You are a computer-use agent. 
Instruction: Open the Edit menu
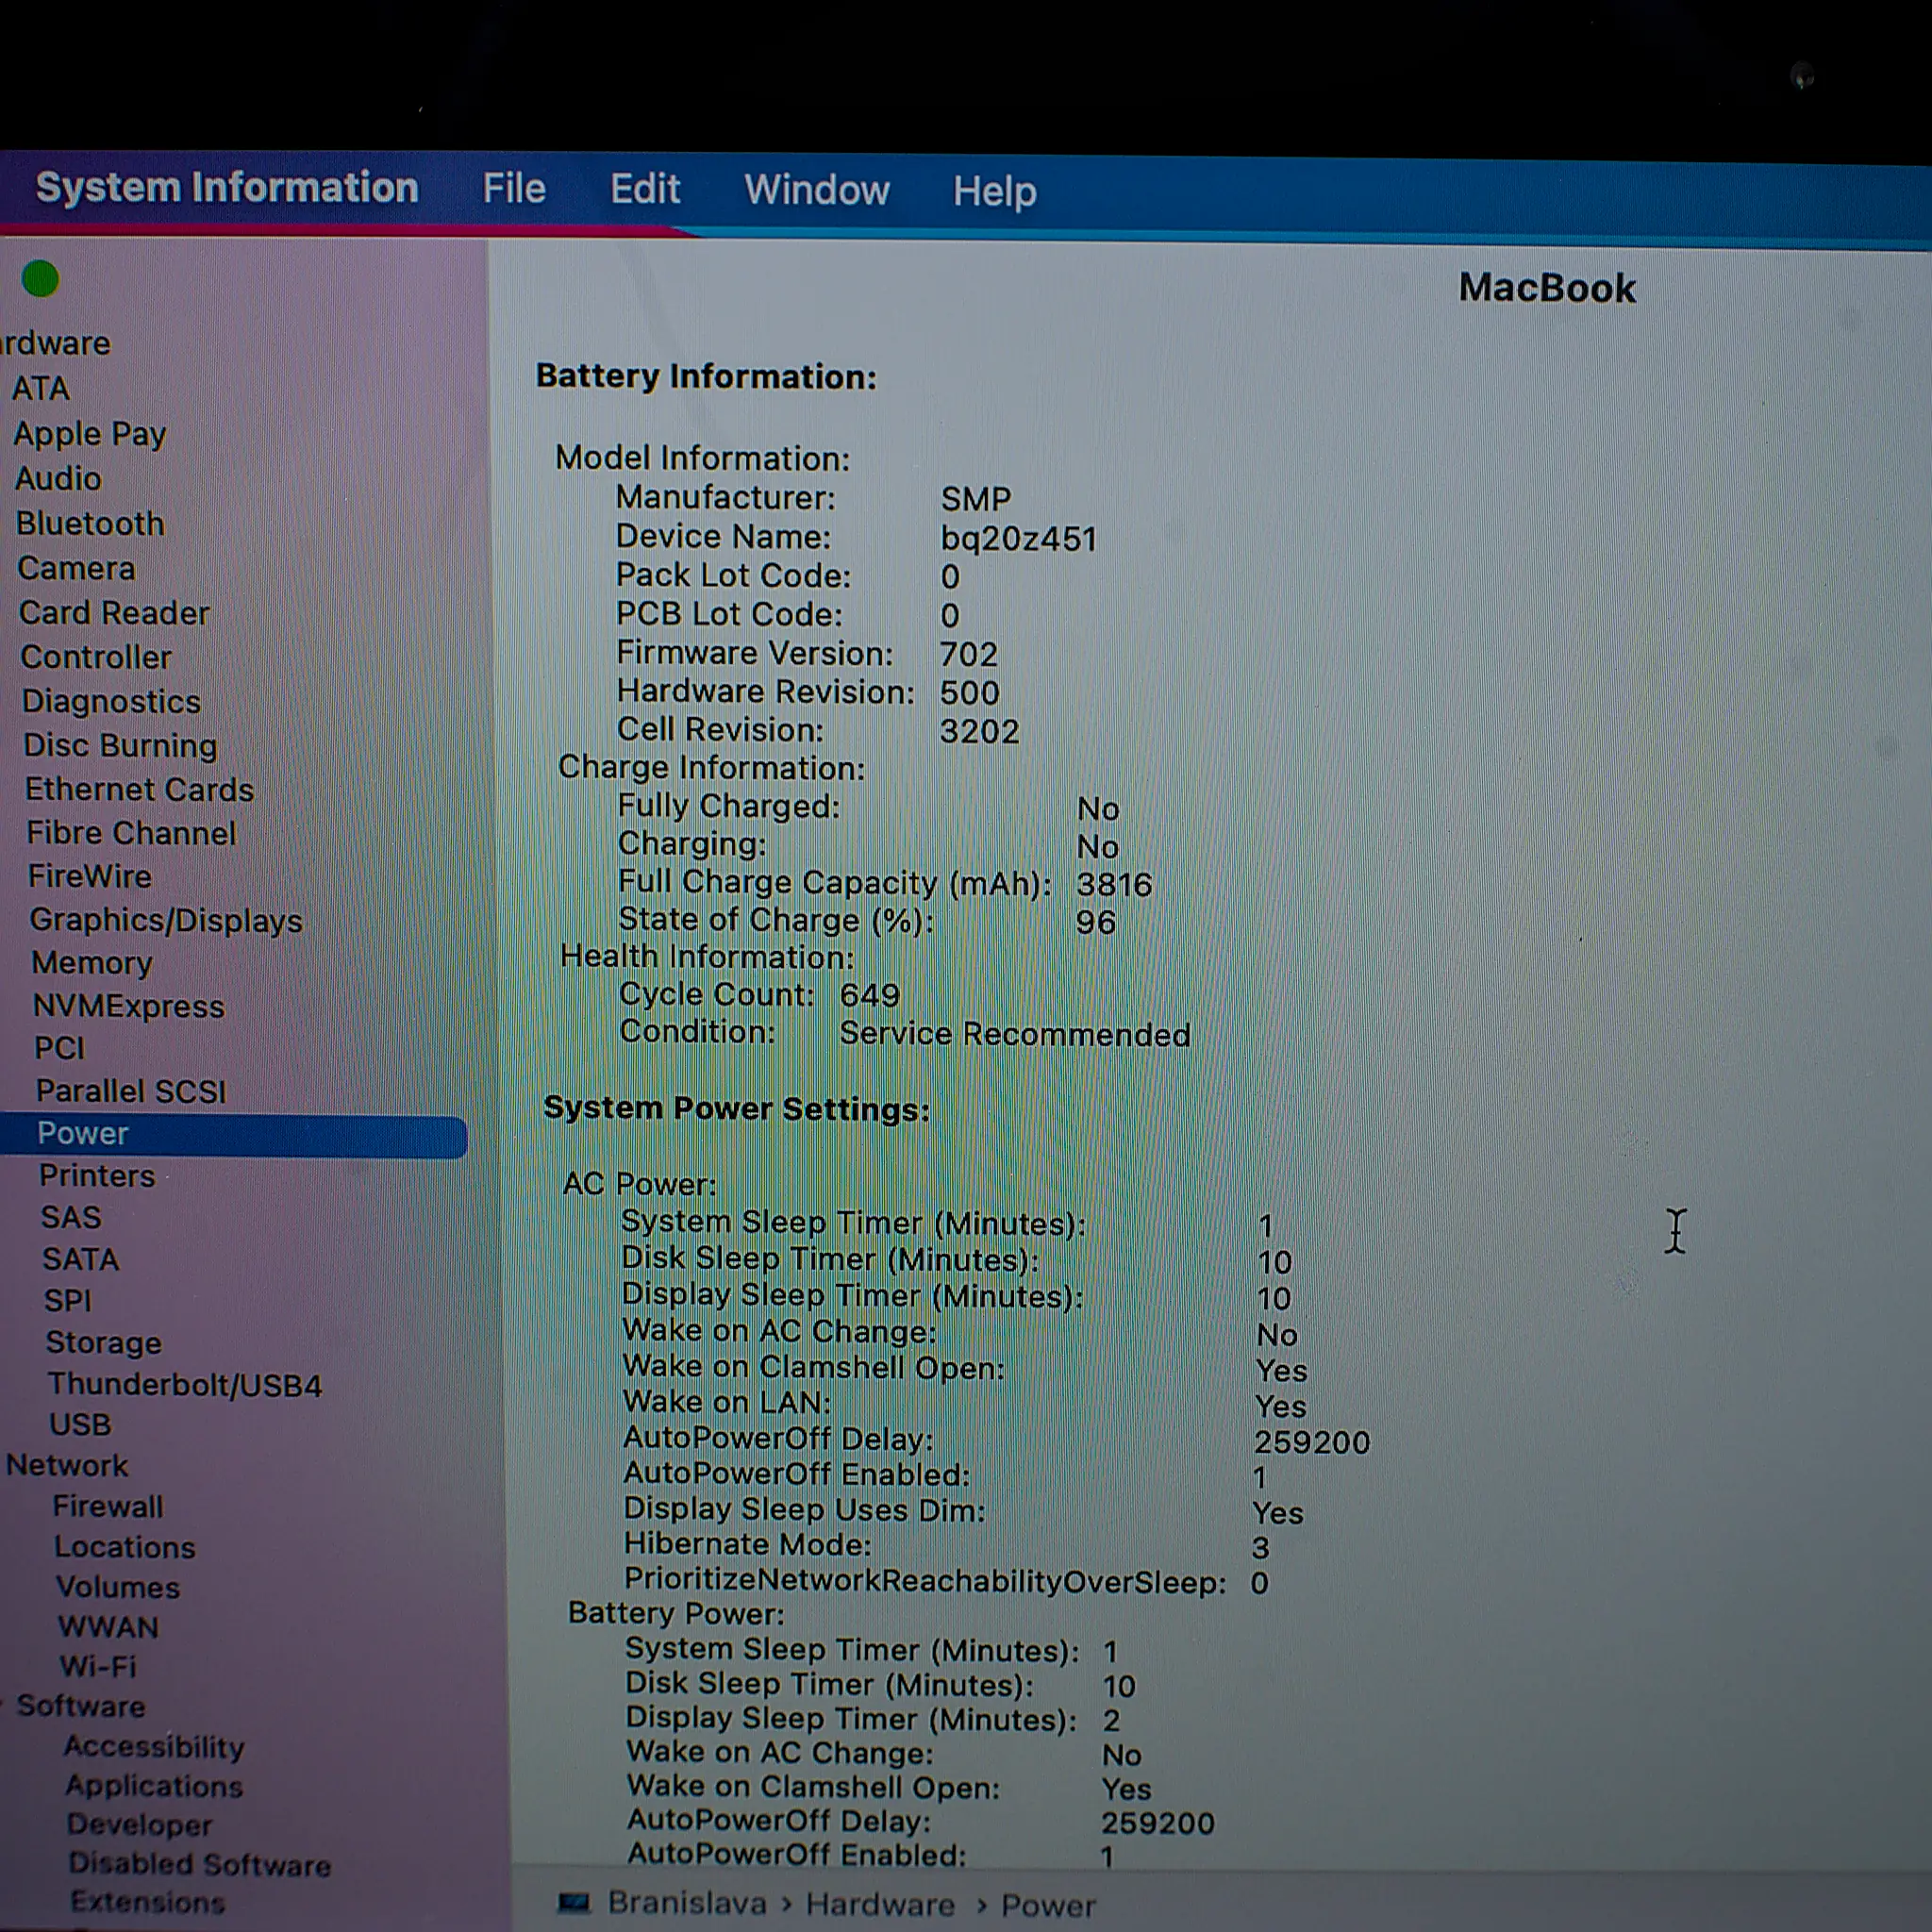645,189
